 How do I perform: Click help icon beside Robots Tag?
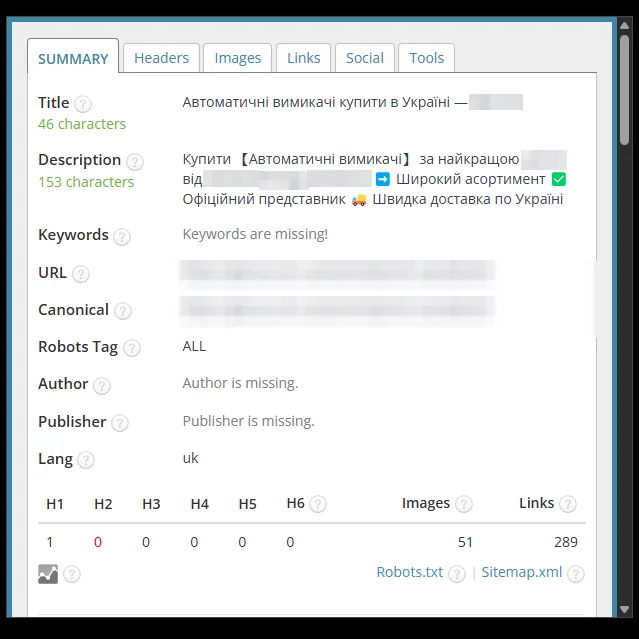(x=132, y=348)
